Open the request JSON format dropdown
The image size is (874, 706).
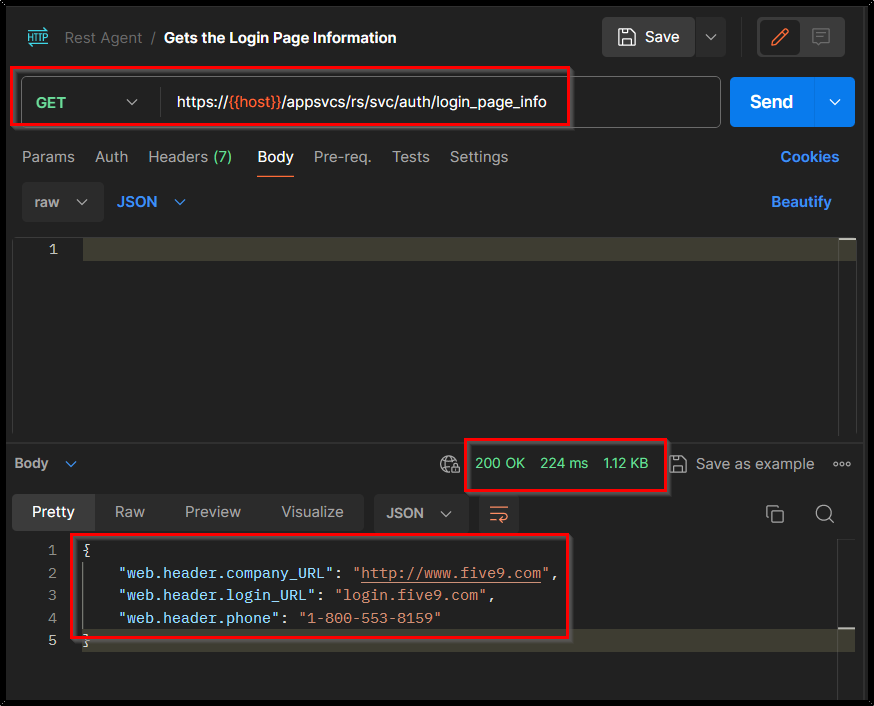[x=150, y=202]
